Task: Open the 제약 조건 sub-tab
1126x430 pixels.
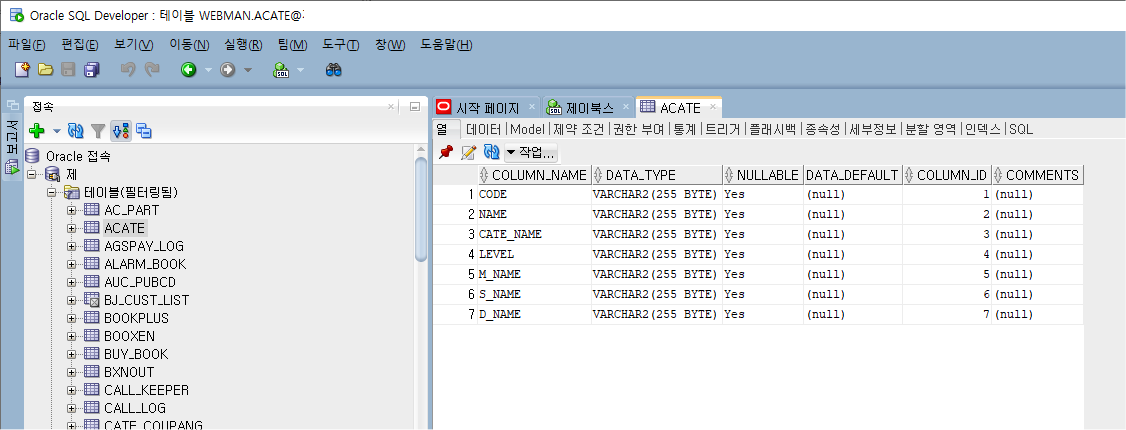Action: 579,129
